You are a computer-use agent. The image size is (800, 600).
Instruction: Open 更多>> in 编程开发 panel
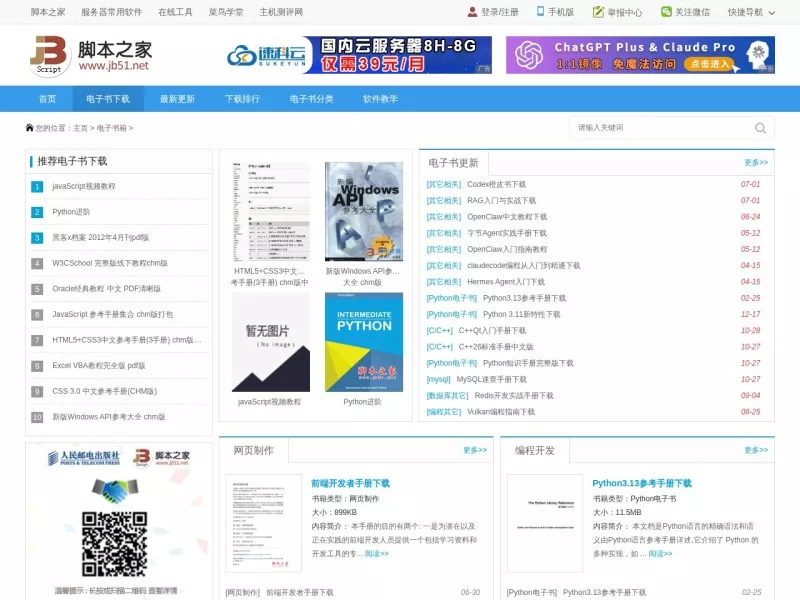tap(756, 450)
